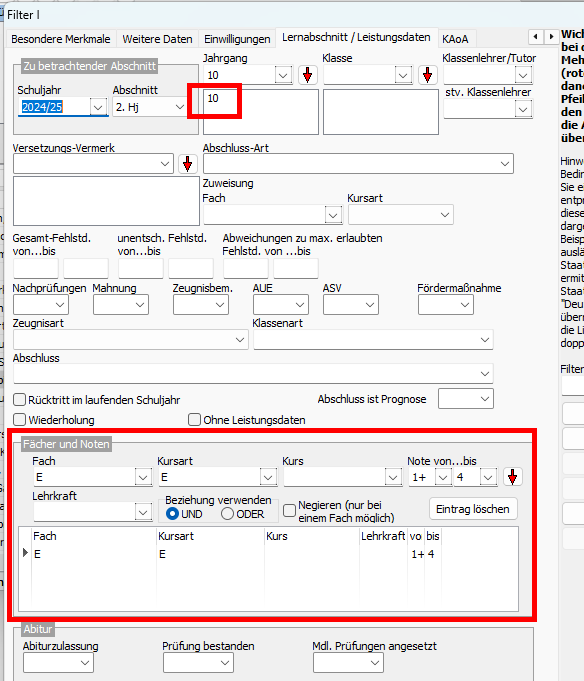The width and height of the screenshot is (584, 681).
Task: Click first Gesamt-Fehlstd. von field
Action: coord(36,268)
